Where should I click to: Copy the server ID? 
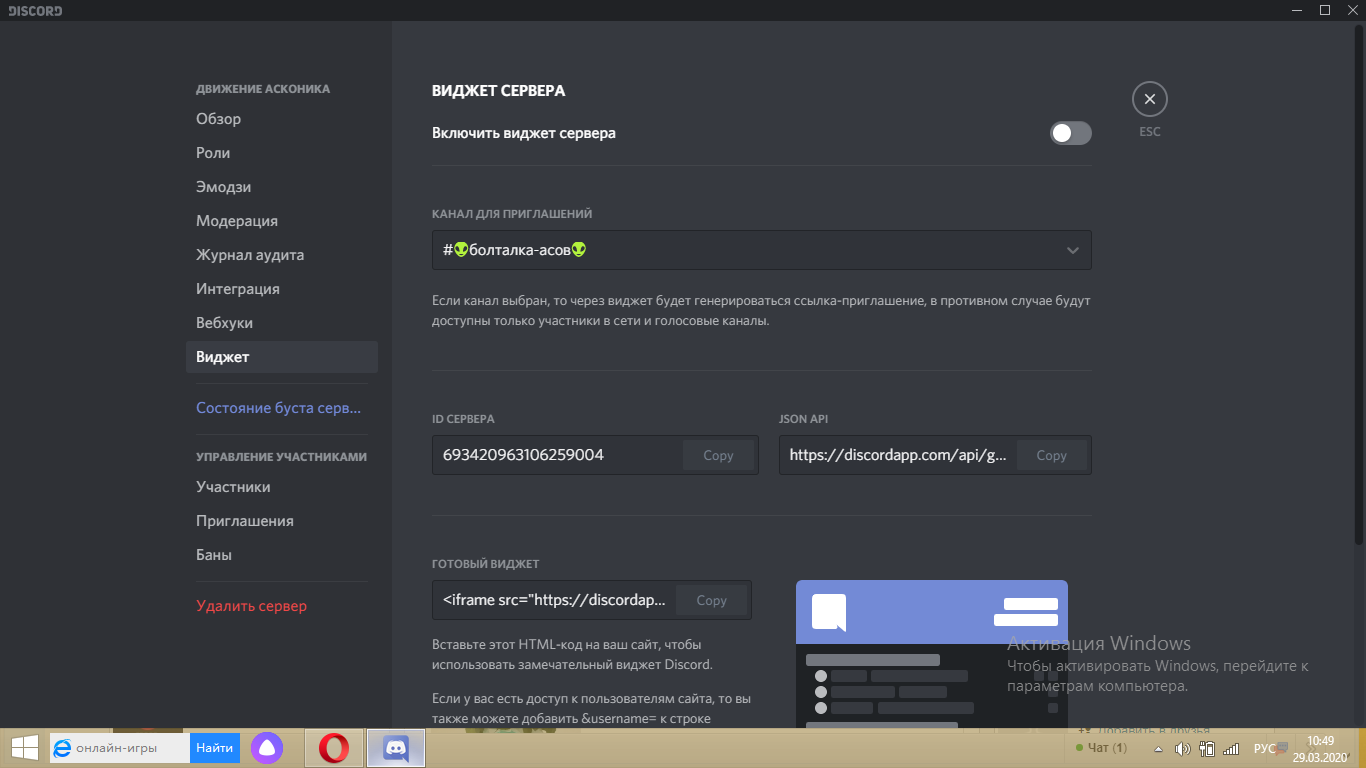pyautogui.click(x=718, y=455)
